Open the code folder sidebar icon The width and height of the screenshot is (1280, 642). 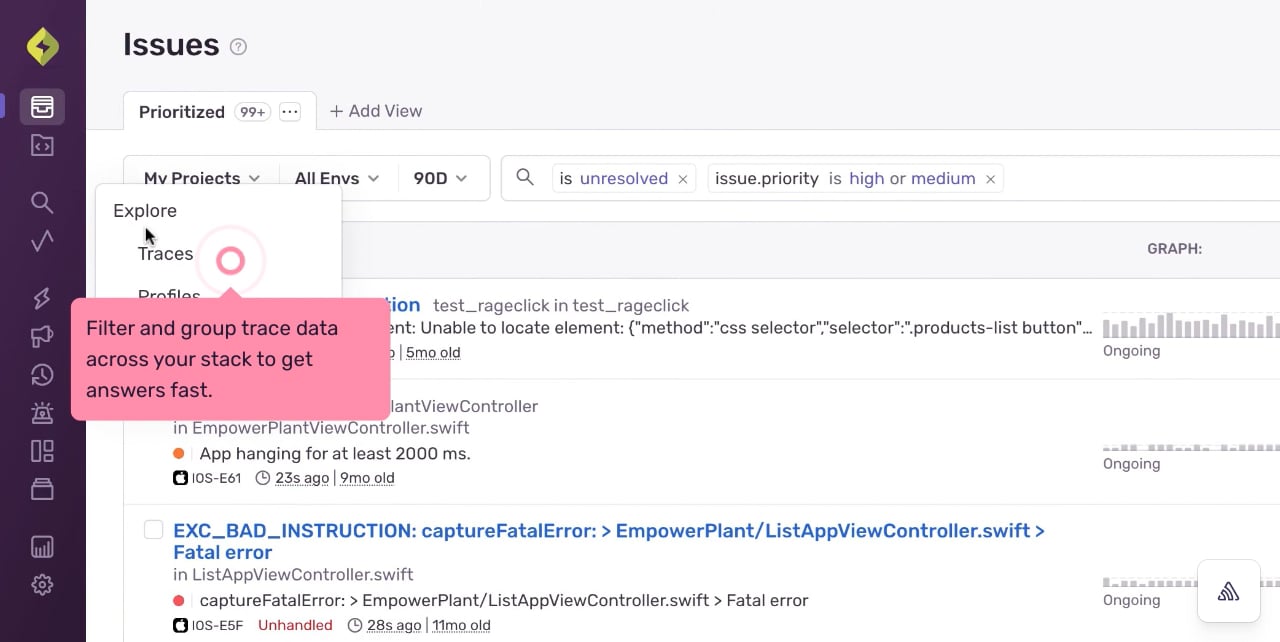(42, 146)
